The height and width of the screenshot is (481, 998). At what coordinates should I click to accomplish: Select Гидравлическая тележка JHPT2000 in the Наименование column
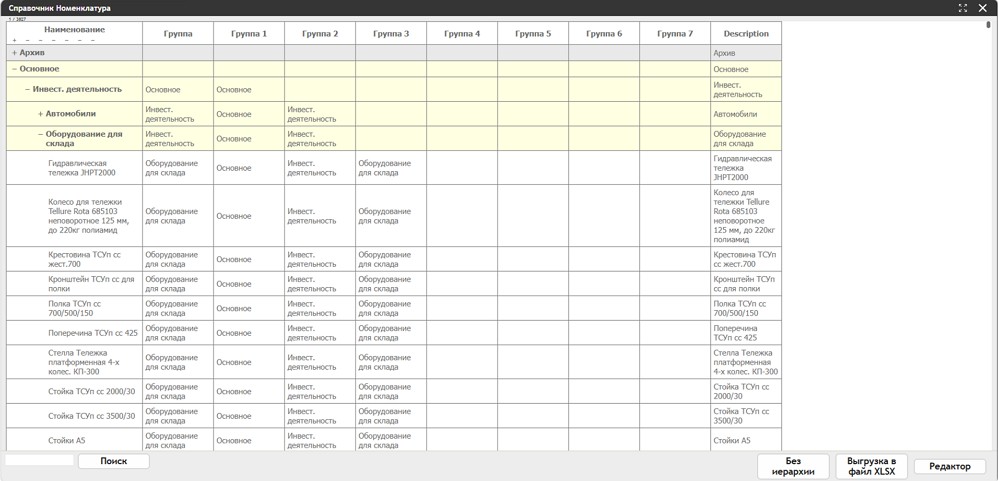coord(74,168)
